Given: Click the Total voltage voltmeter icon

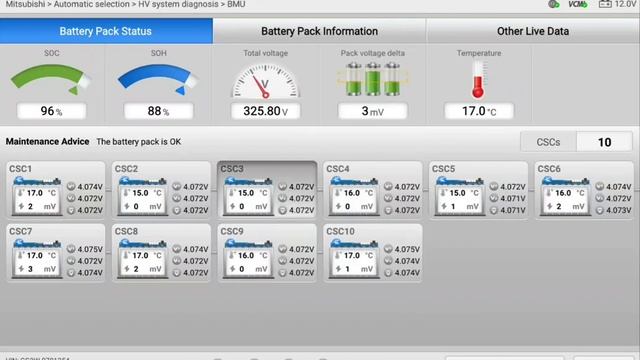Looking at the screenshot, I should (x=266, y=81).
